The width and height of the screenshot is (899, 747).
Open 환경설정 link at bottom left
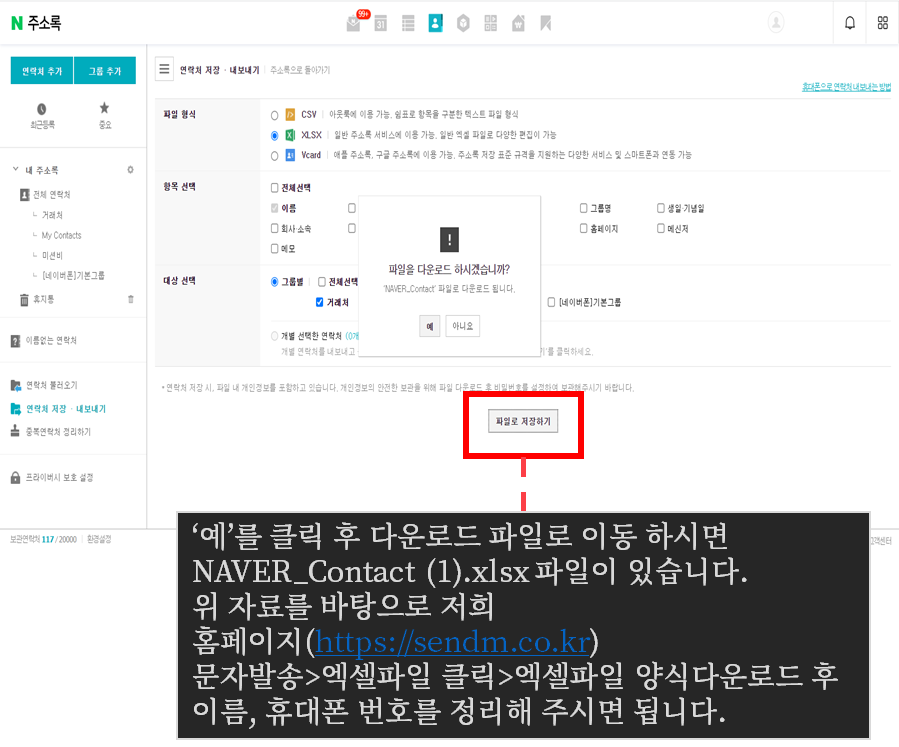pos(99,539)
